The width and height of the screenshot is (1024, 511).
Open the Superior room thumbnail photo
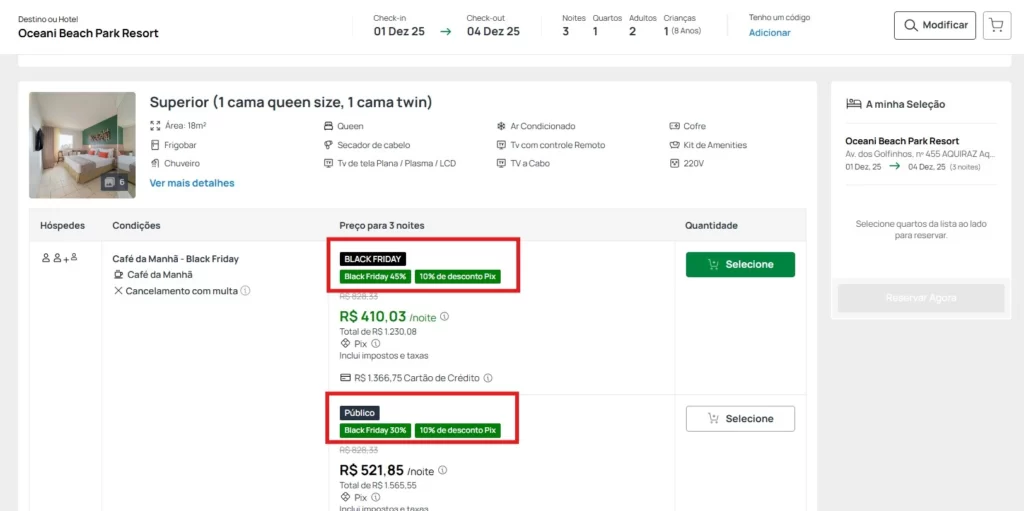(x=82, y=143)
